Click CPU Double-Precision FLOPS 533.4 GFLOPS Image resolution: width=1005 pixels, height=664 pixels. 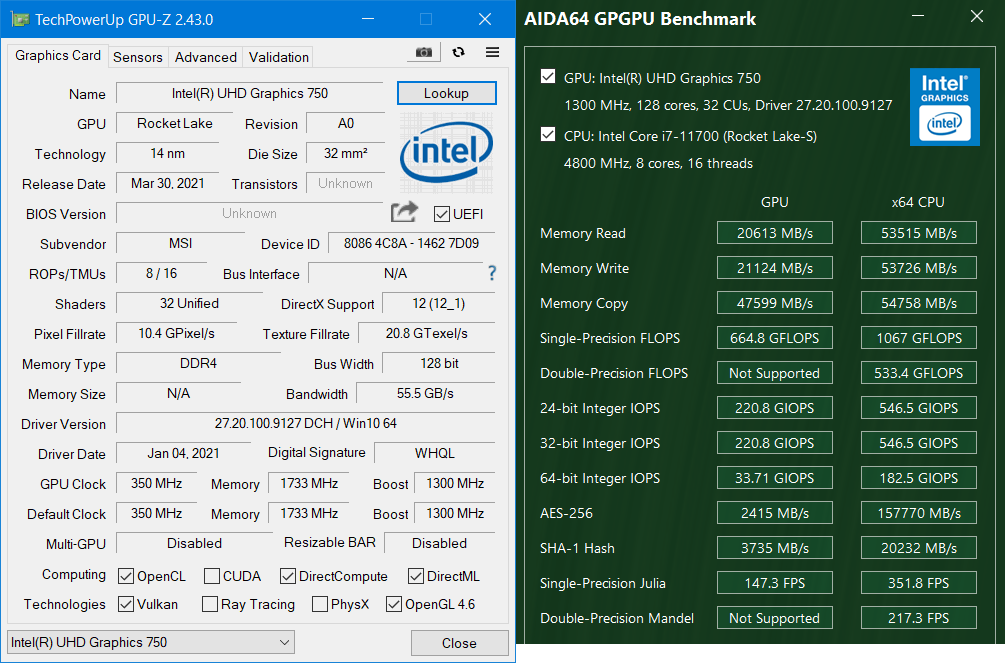tap(918, 373)
